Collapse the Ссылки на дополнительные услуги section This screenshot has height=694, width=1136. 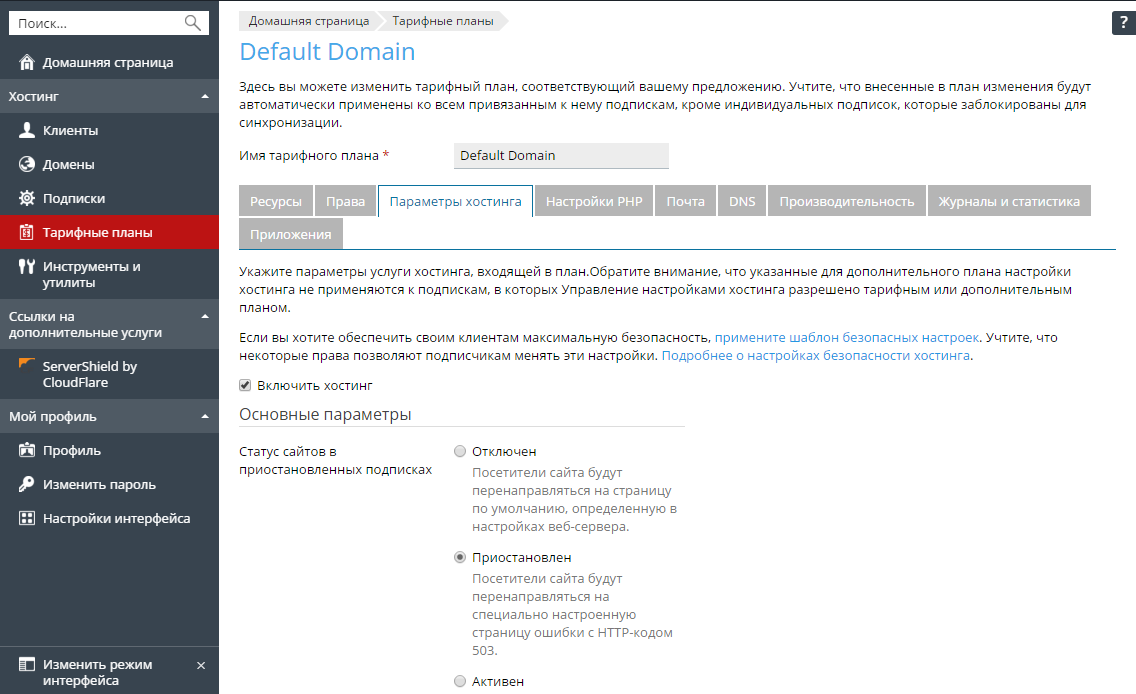(205, 317)
